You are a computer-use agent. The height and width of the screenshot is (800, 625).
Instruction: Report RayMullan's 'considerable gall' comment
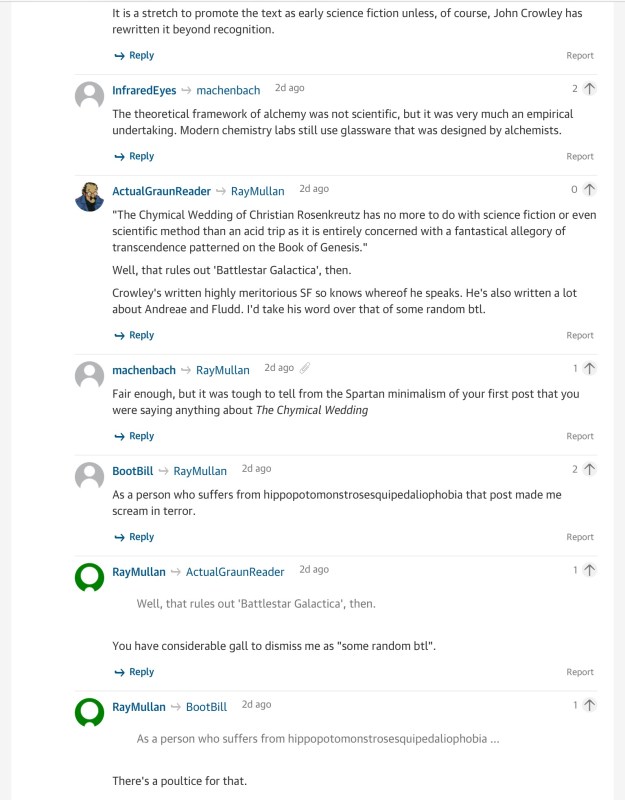click(x=580, y=672)
